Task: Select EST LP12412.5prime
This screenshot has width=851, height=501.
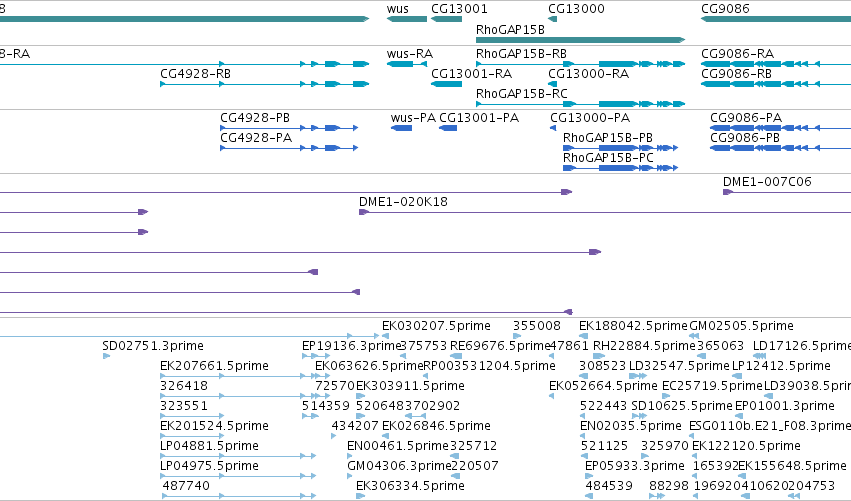Action: (x=782, y=366)
